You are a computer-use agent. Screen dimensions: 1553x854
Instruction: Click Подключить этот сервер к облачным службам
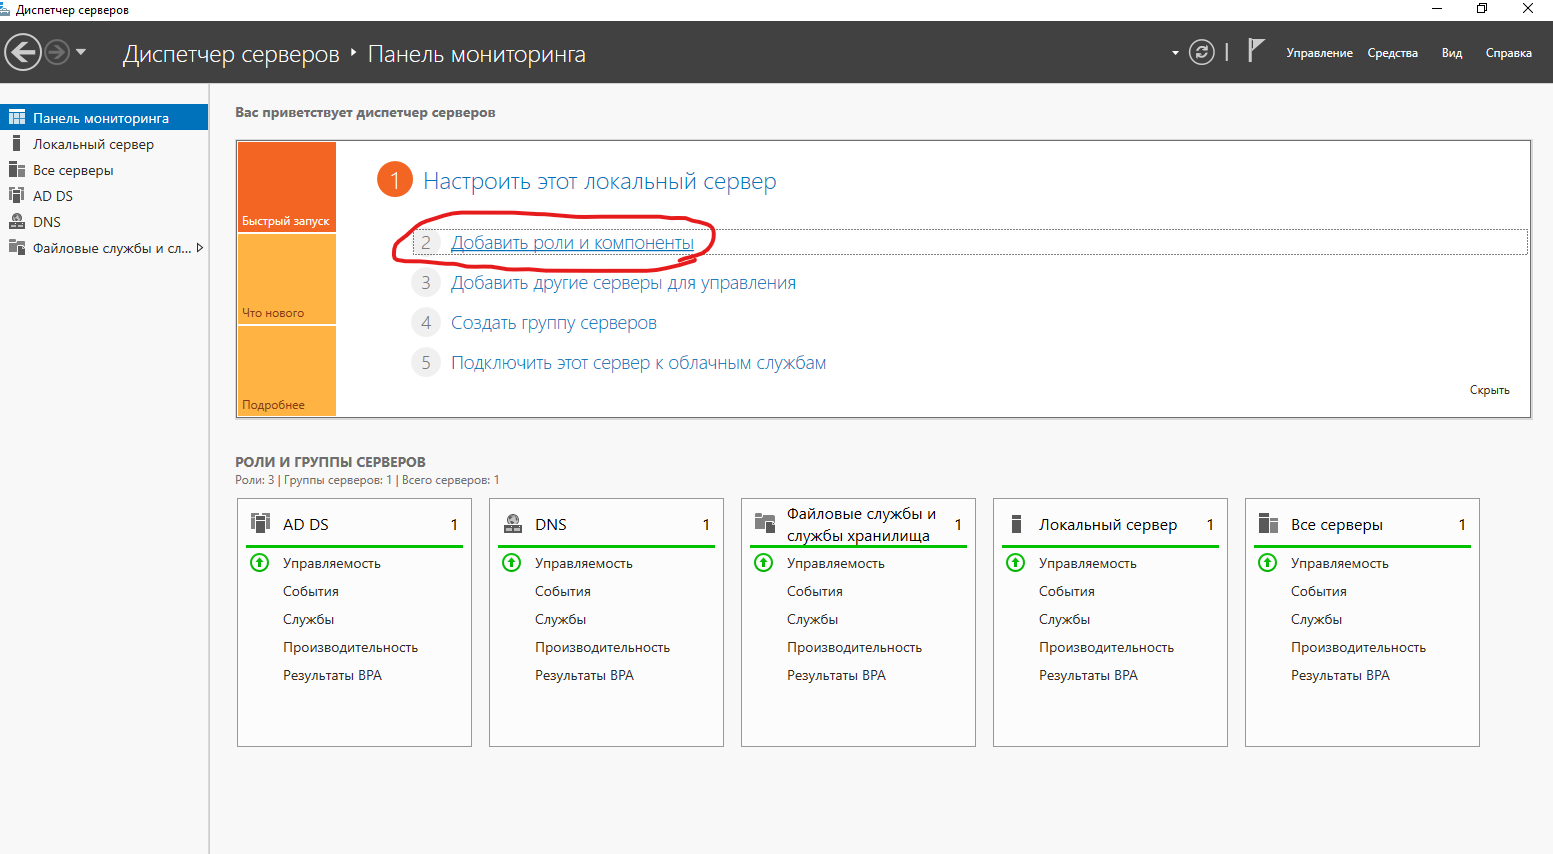click(638, 363)
